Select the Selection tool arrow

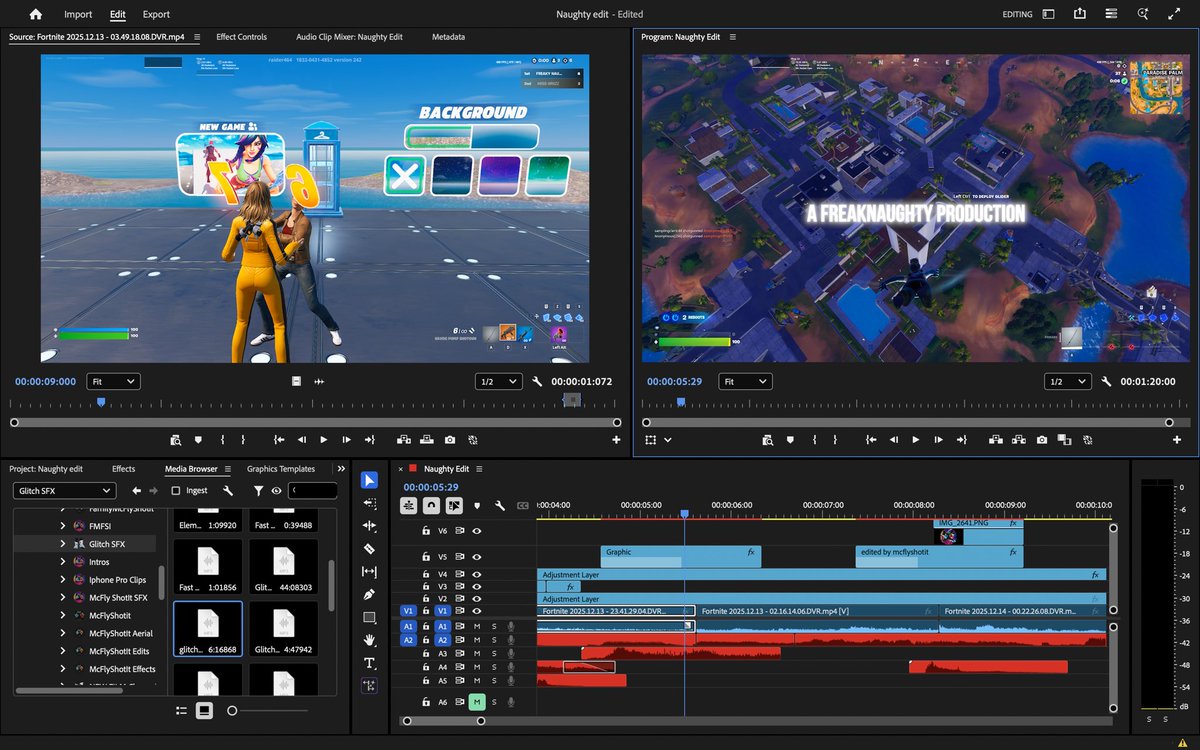tap(369, 481)
